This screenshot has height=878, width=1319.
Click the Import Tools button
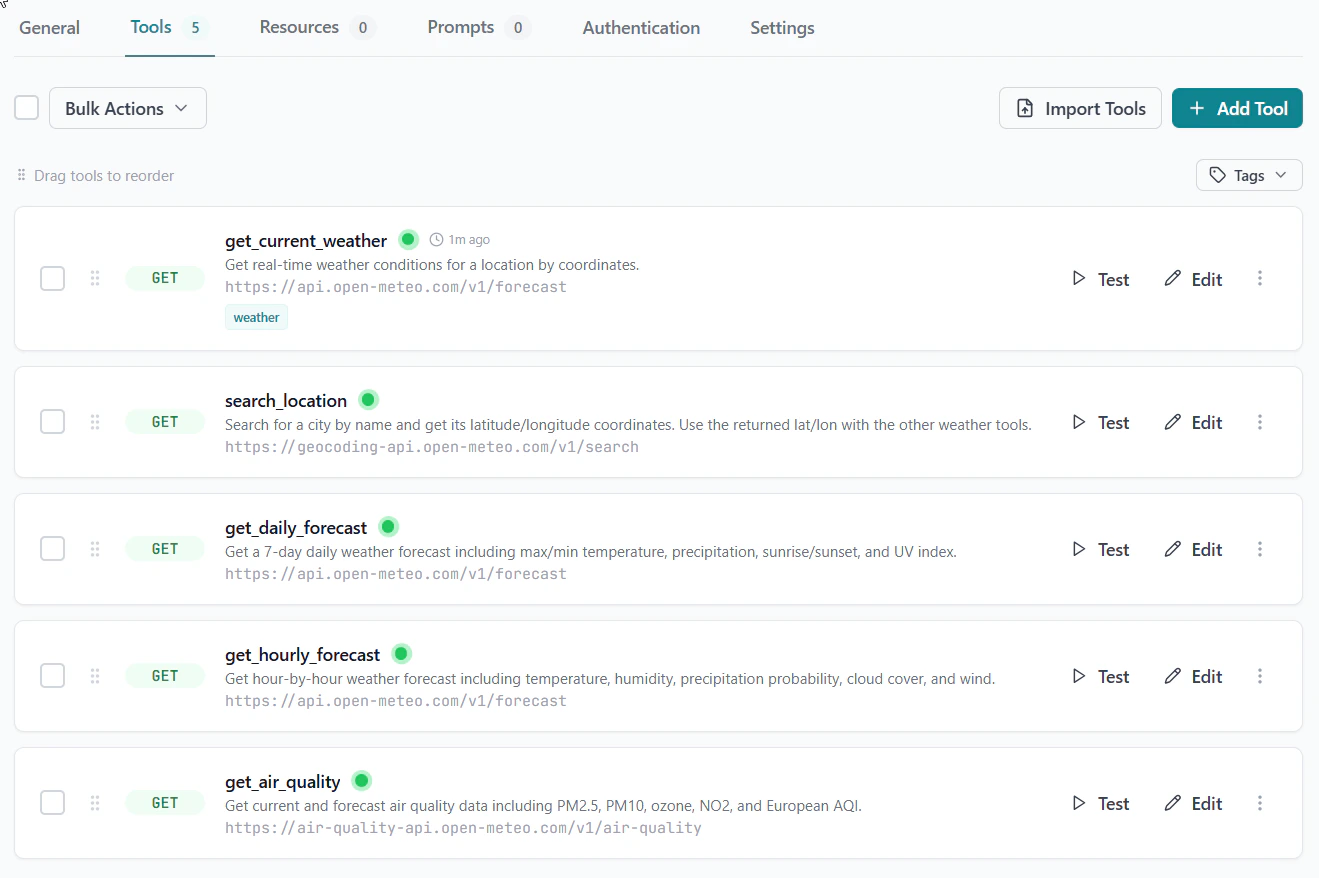(1080, 108)
